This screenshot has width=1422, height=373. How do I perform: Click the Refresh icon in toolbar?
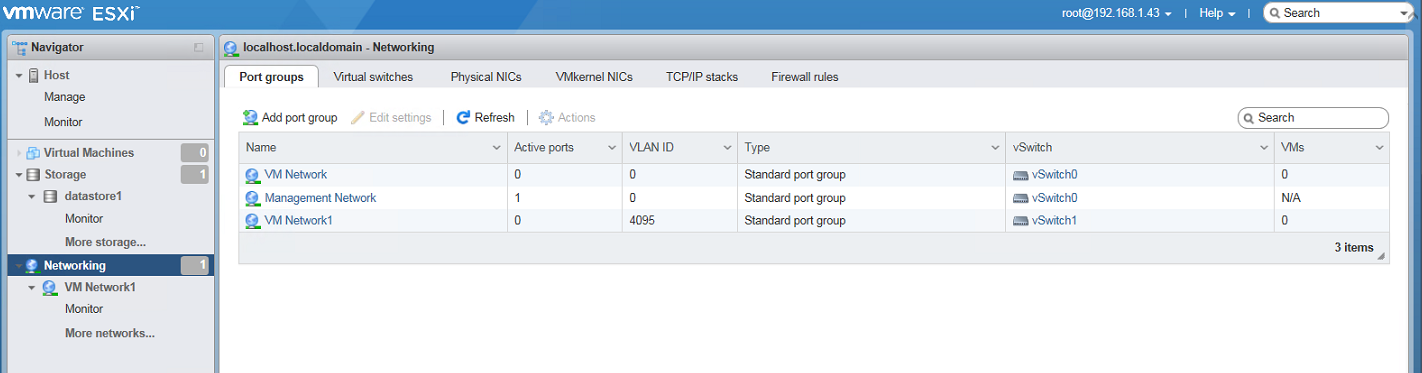pos(463,118)
